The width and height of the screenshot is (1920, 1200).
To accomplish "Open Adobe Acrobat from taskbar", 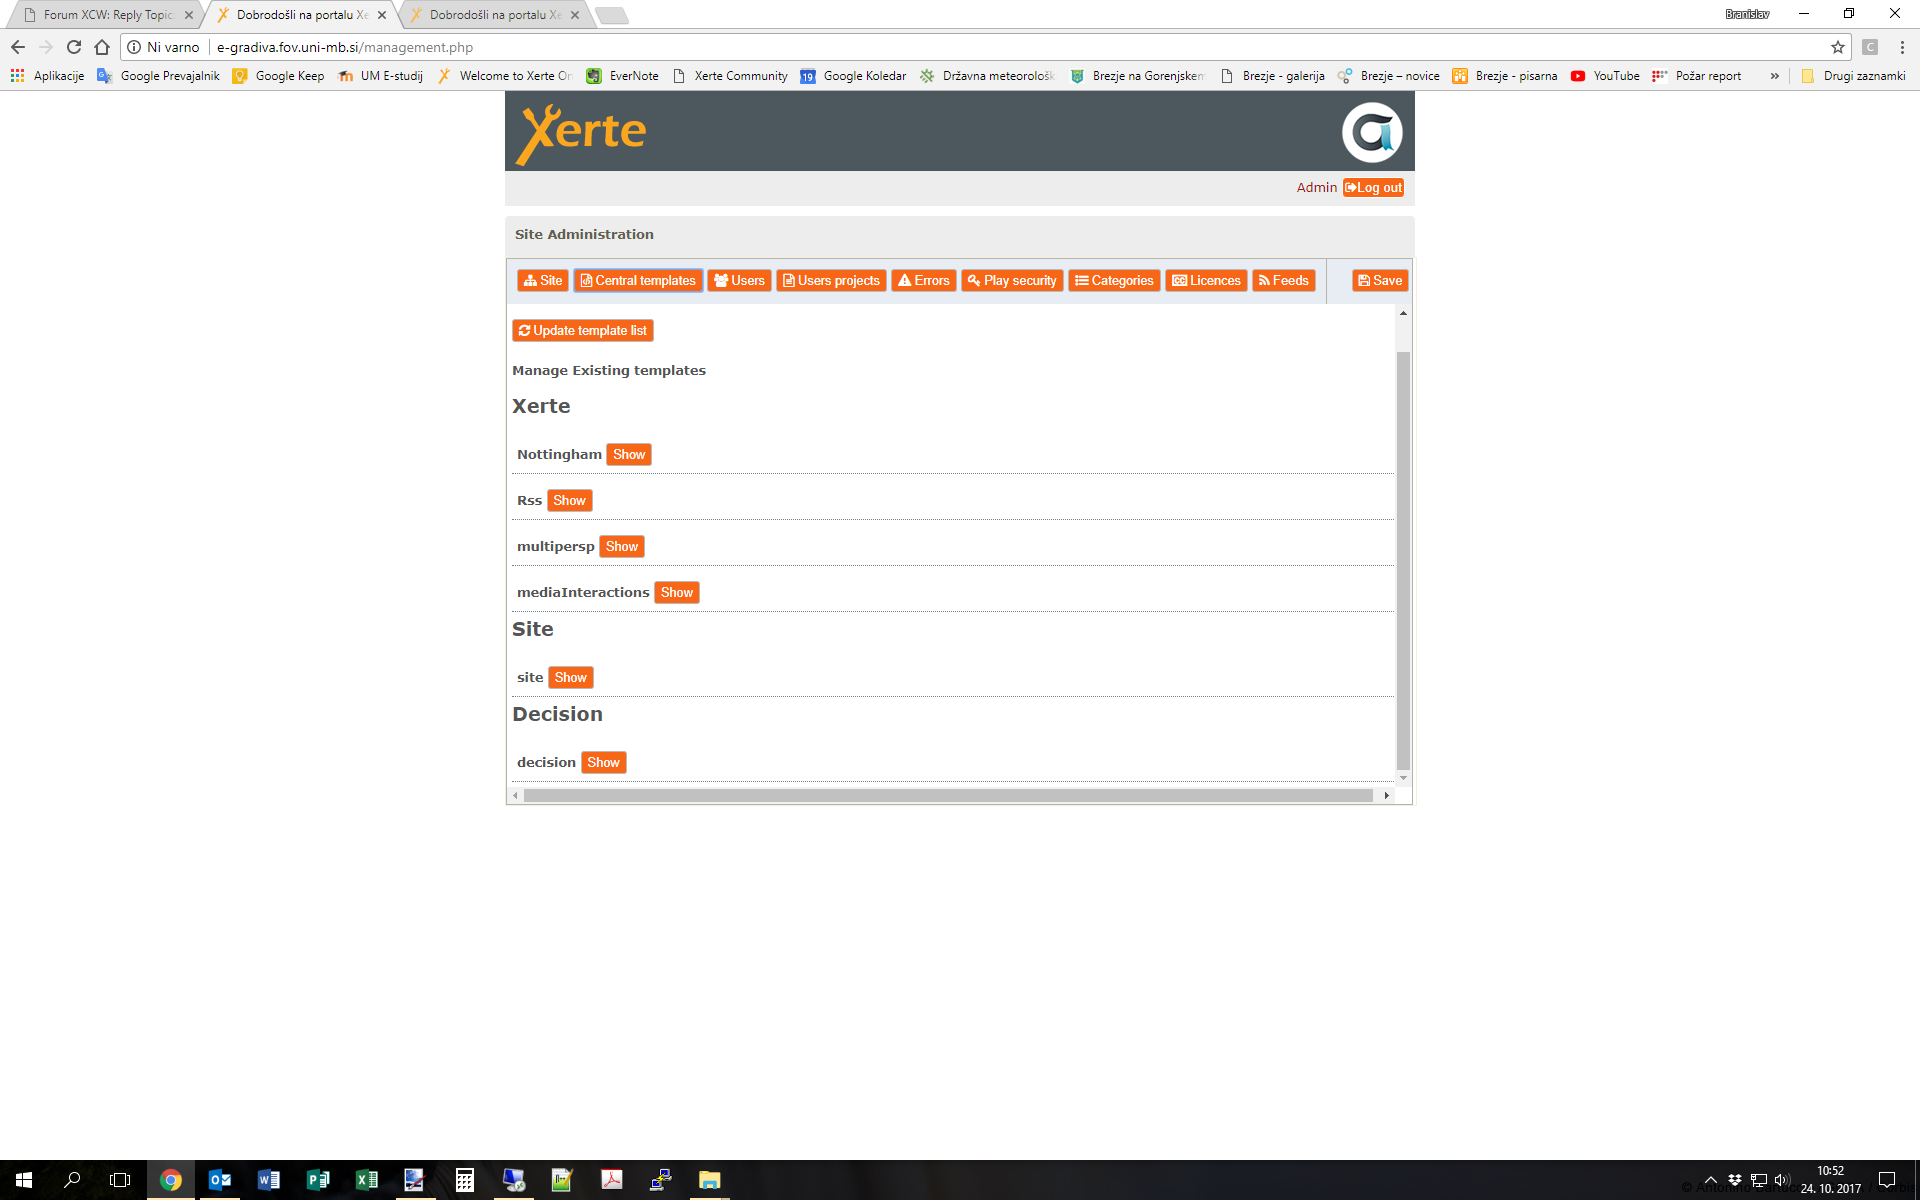I will [x=612, y=1180].
